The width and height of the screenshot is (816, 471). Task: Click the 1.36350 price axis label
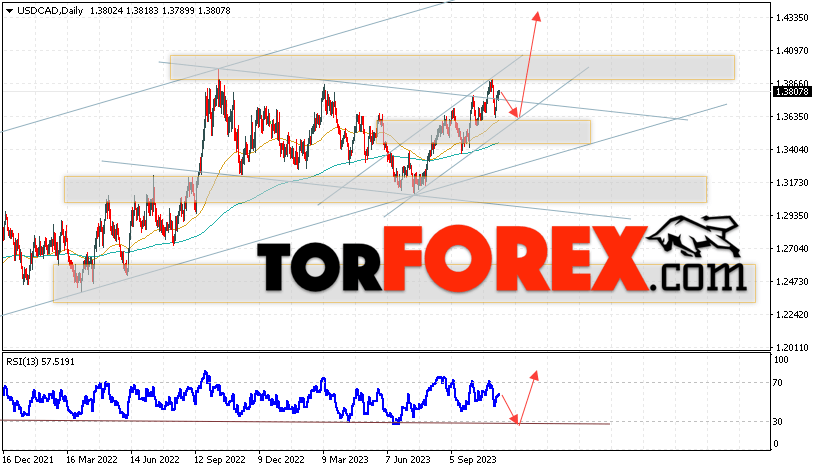point(792,117)
